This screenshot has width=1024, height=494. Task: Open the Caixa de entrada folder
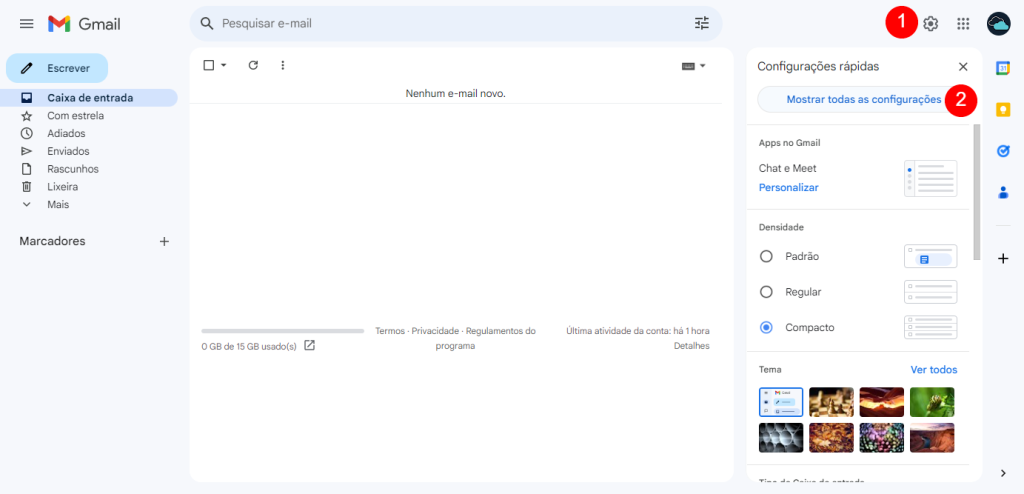pos(89,98)
